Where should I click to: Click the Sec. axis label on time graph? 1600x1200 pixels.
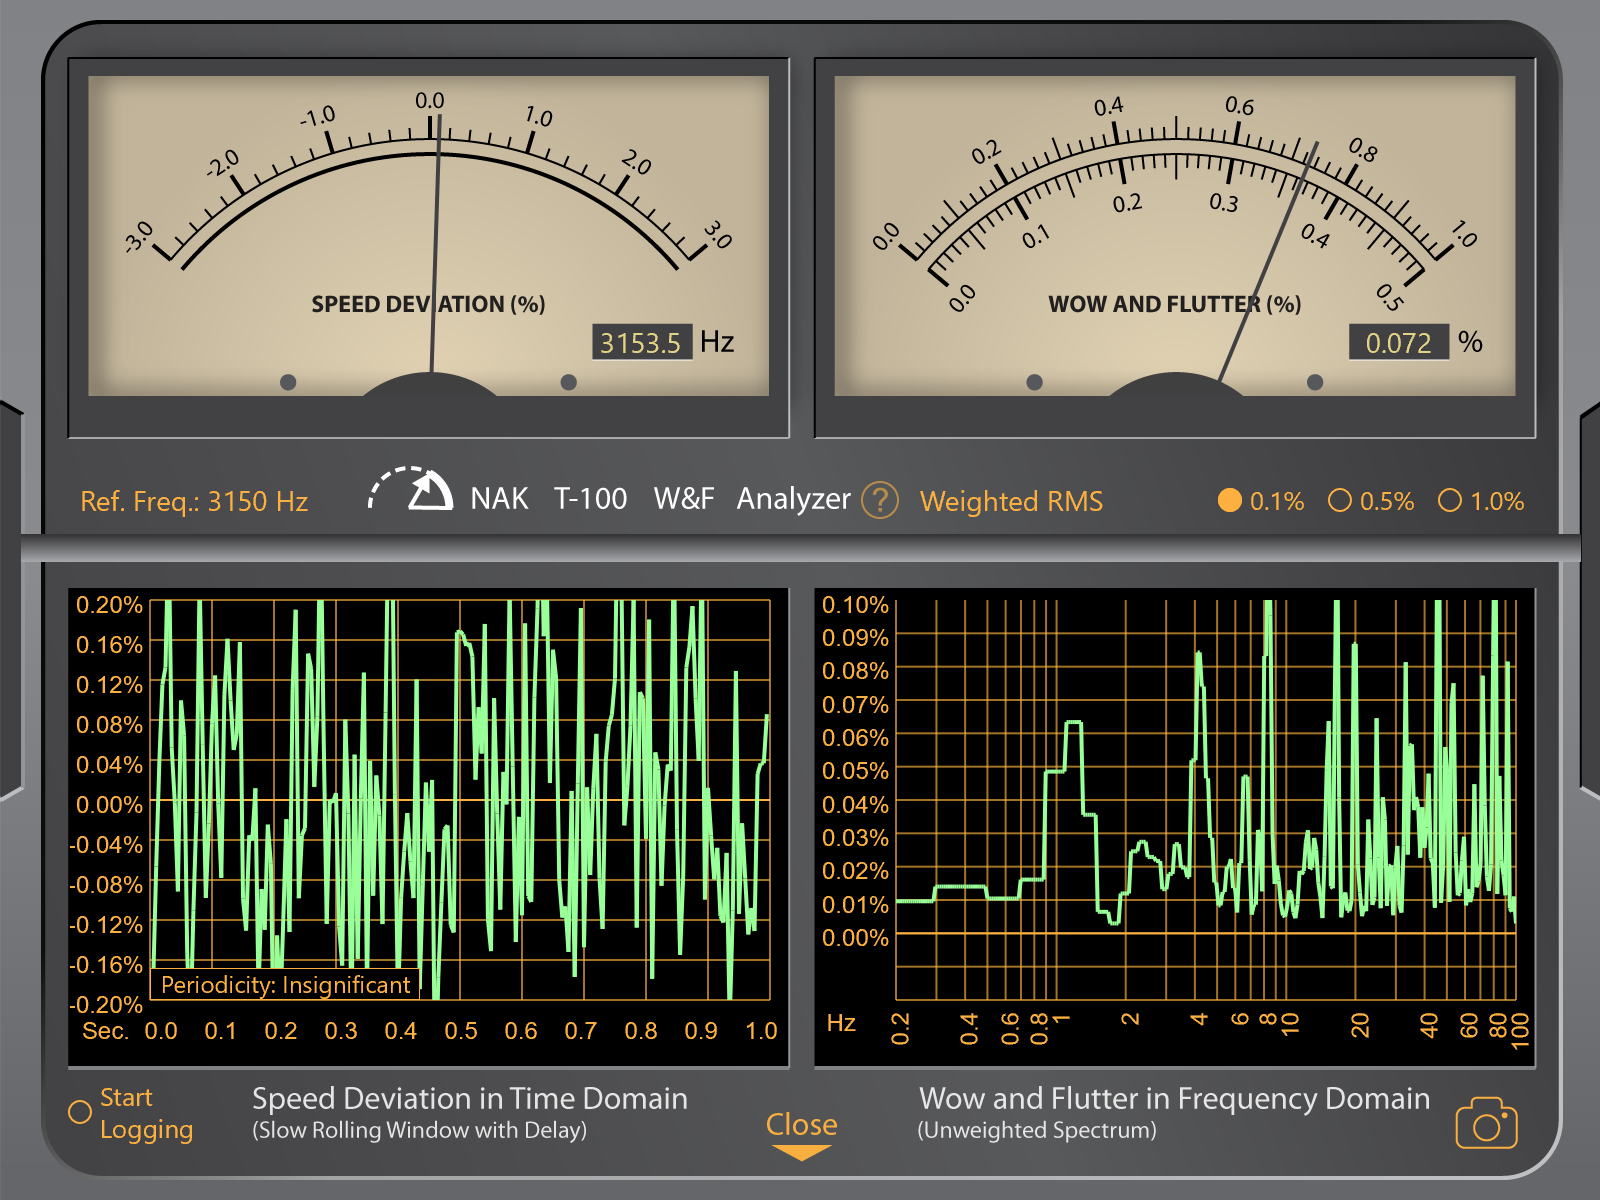[x=105, y=1031]
